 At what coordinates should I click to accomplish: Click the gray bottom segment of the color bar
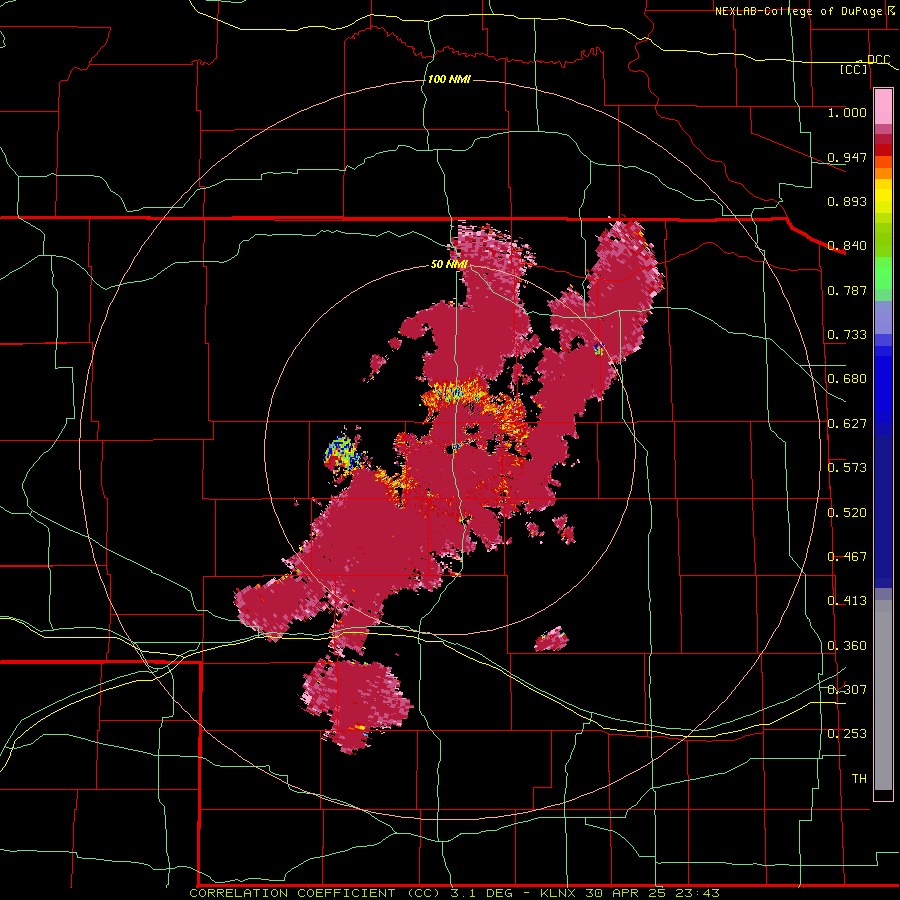pos(883,695)
